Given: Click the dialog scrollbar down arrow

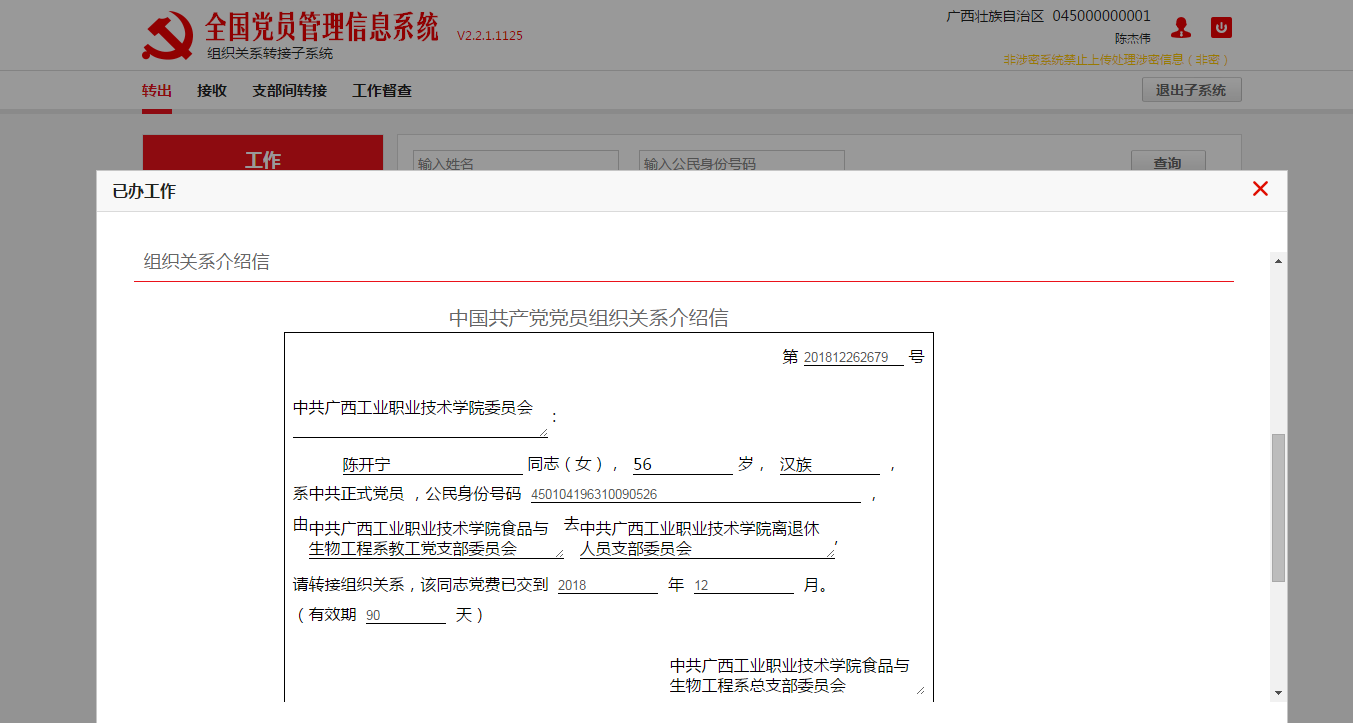Looking at the screenshot, I should 1278,693.
